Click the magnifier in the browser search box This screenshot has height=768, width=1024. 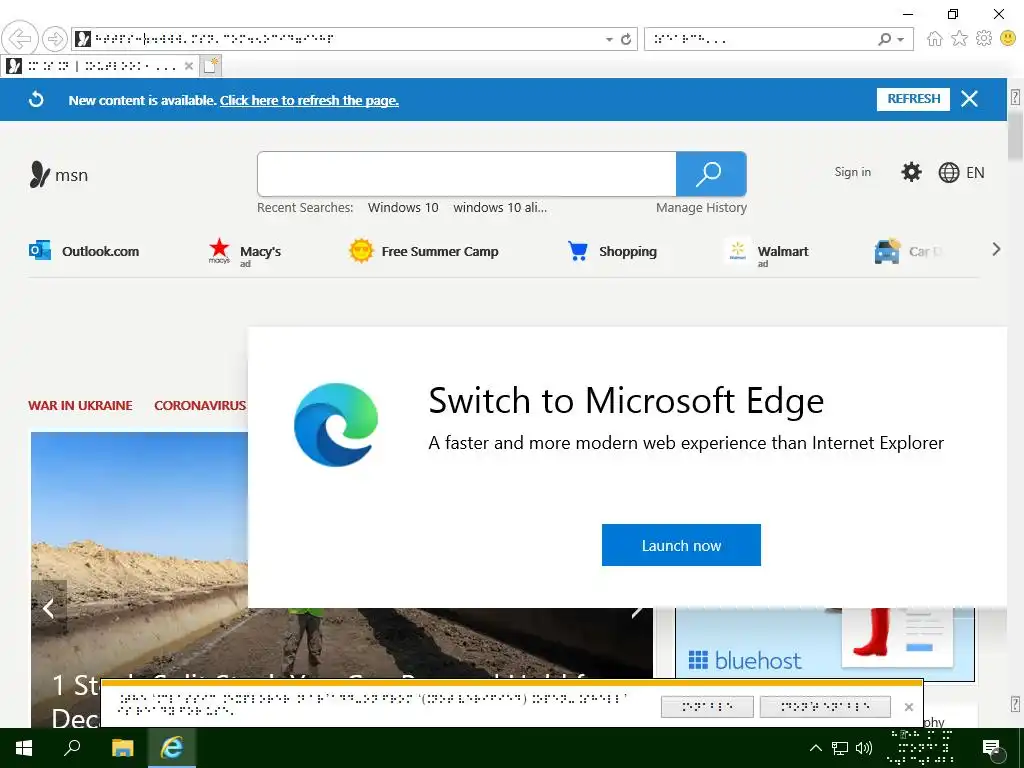[x=884, y=39]
